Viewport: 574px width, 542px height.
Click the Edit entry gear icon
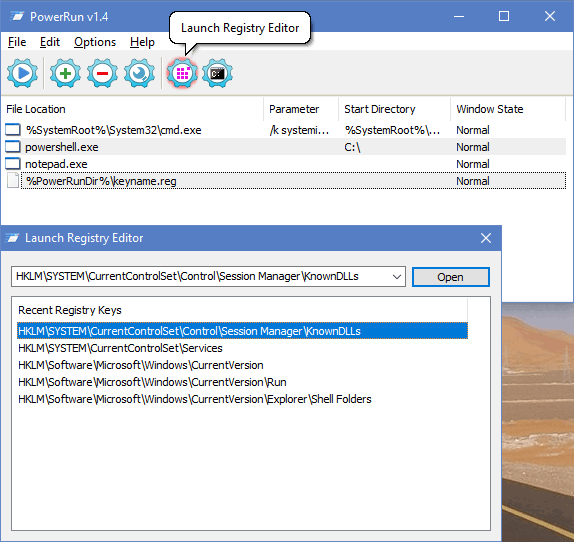click(139, 73)
